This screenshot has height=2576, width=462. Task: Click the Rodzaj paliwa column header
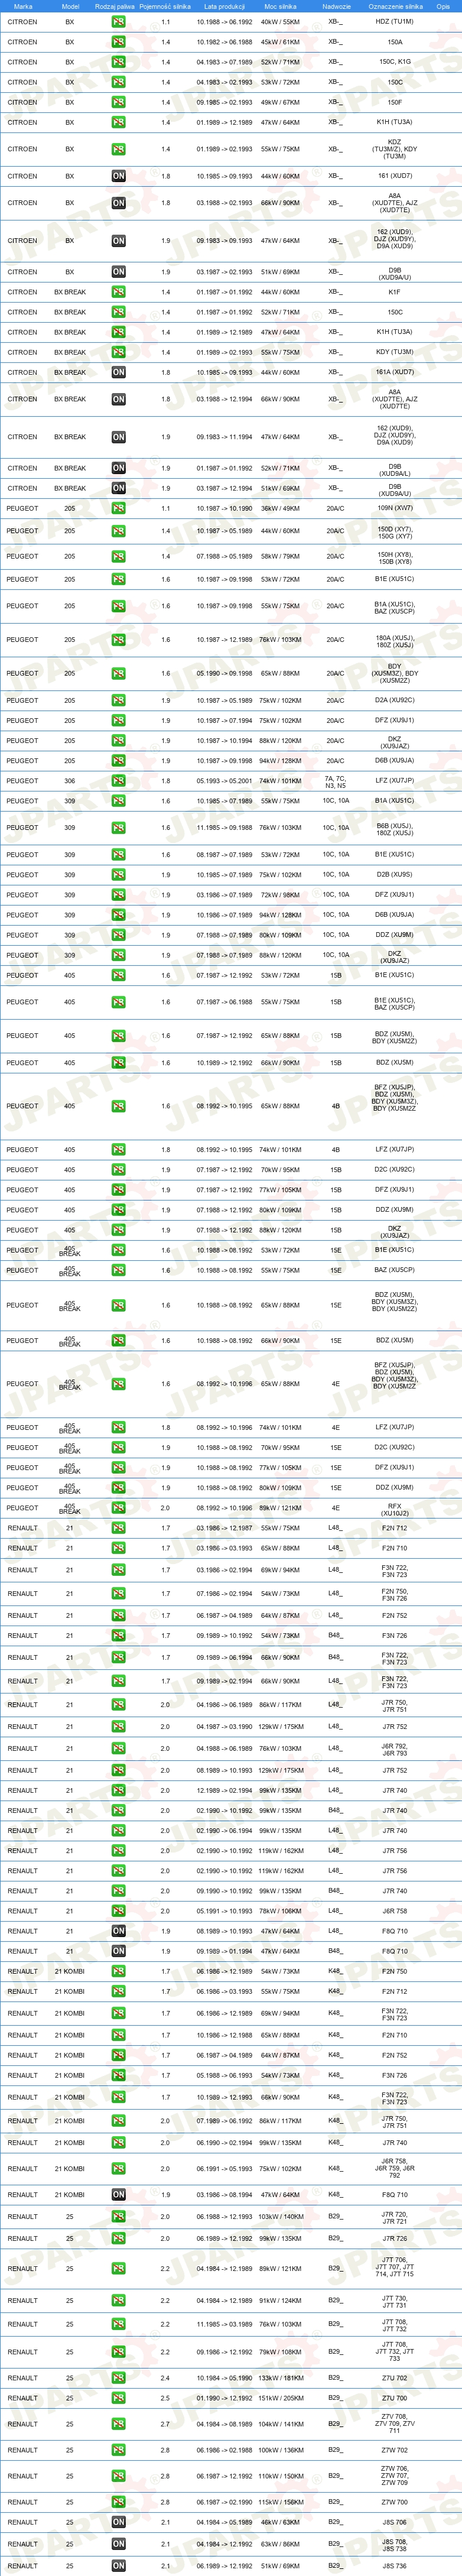115,6
